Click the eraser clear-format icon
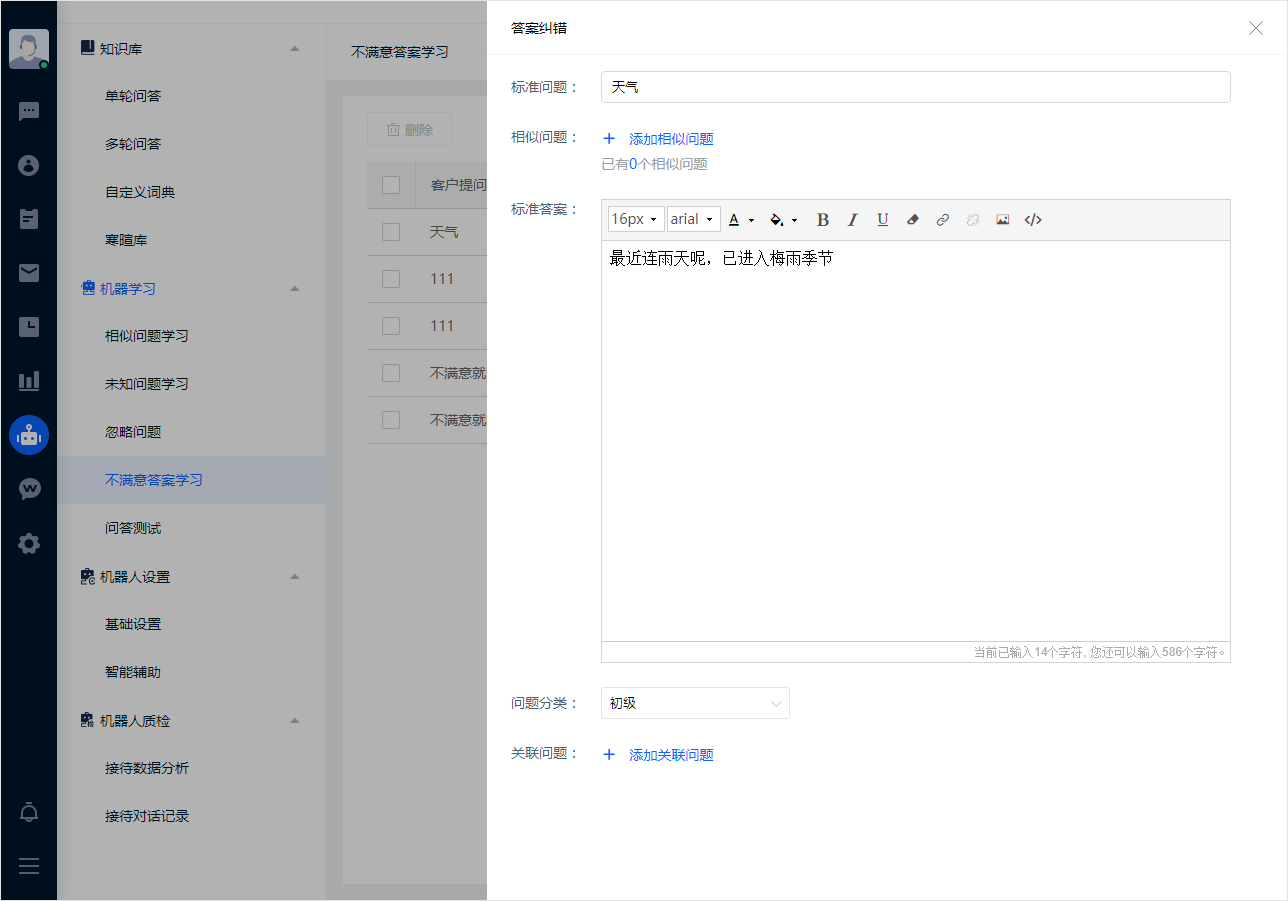This screenshot has width=1288, height=901. point(912,220)
